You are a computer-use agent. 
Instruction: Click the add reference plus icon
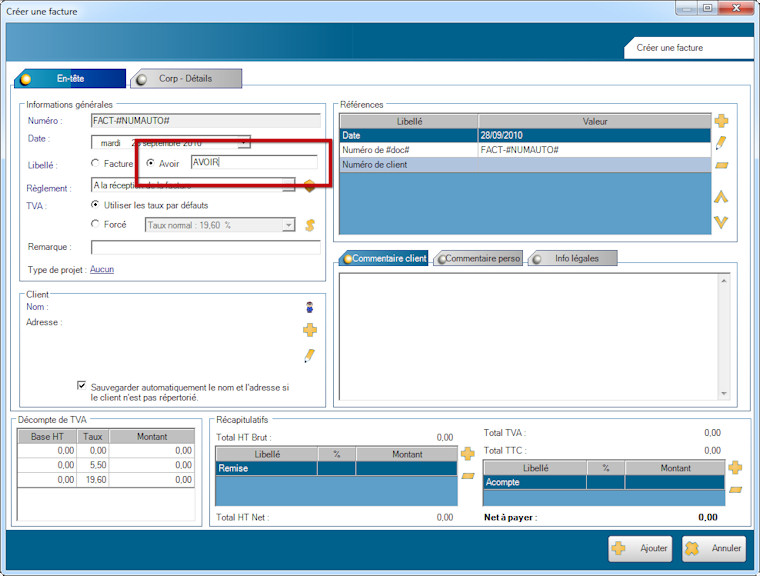[x=721, y=121]
